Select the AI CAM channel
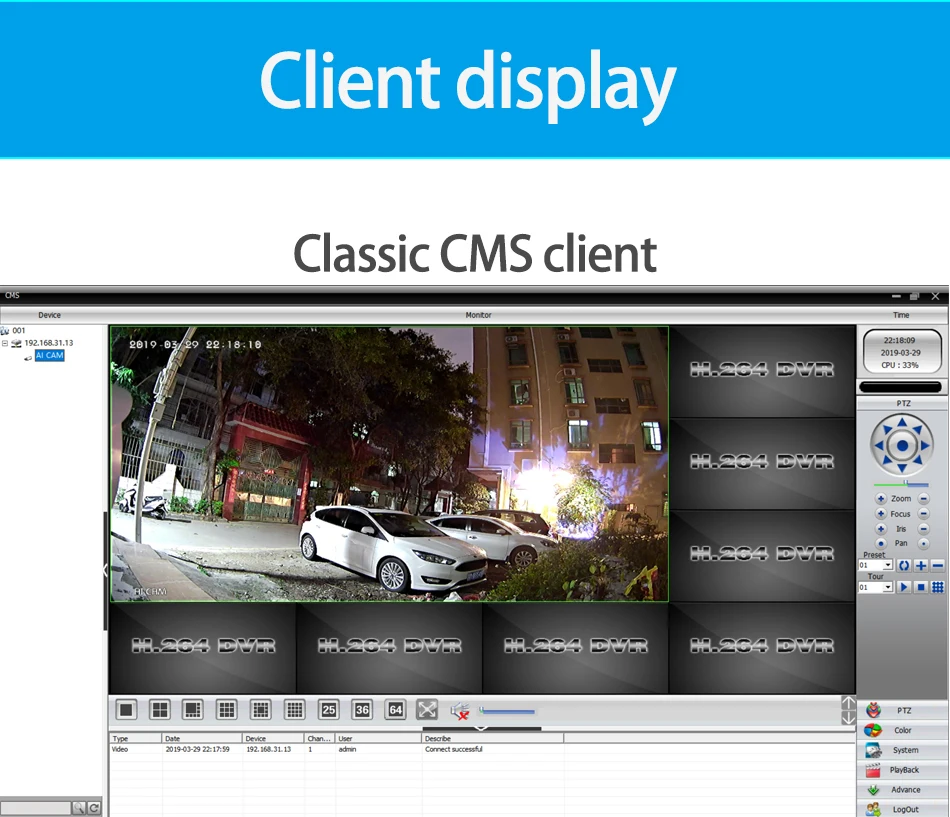Viewport: 950px width, 817px height. pyautogui.click(x=49, y=356)
